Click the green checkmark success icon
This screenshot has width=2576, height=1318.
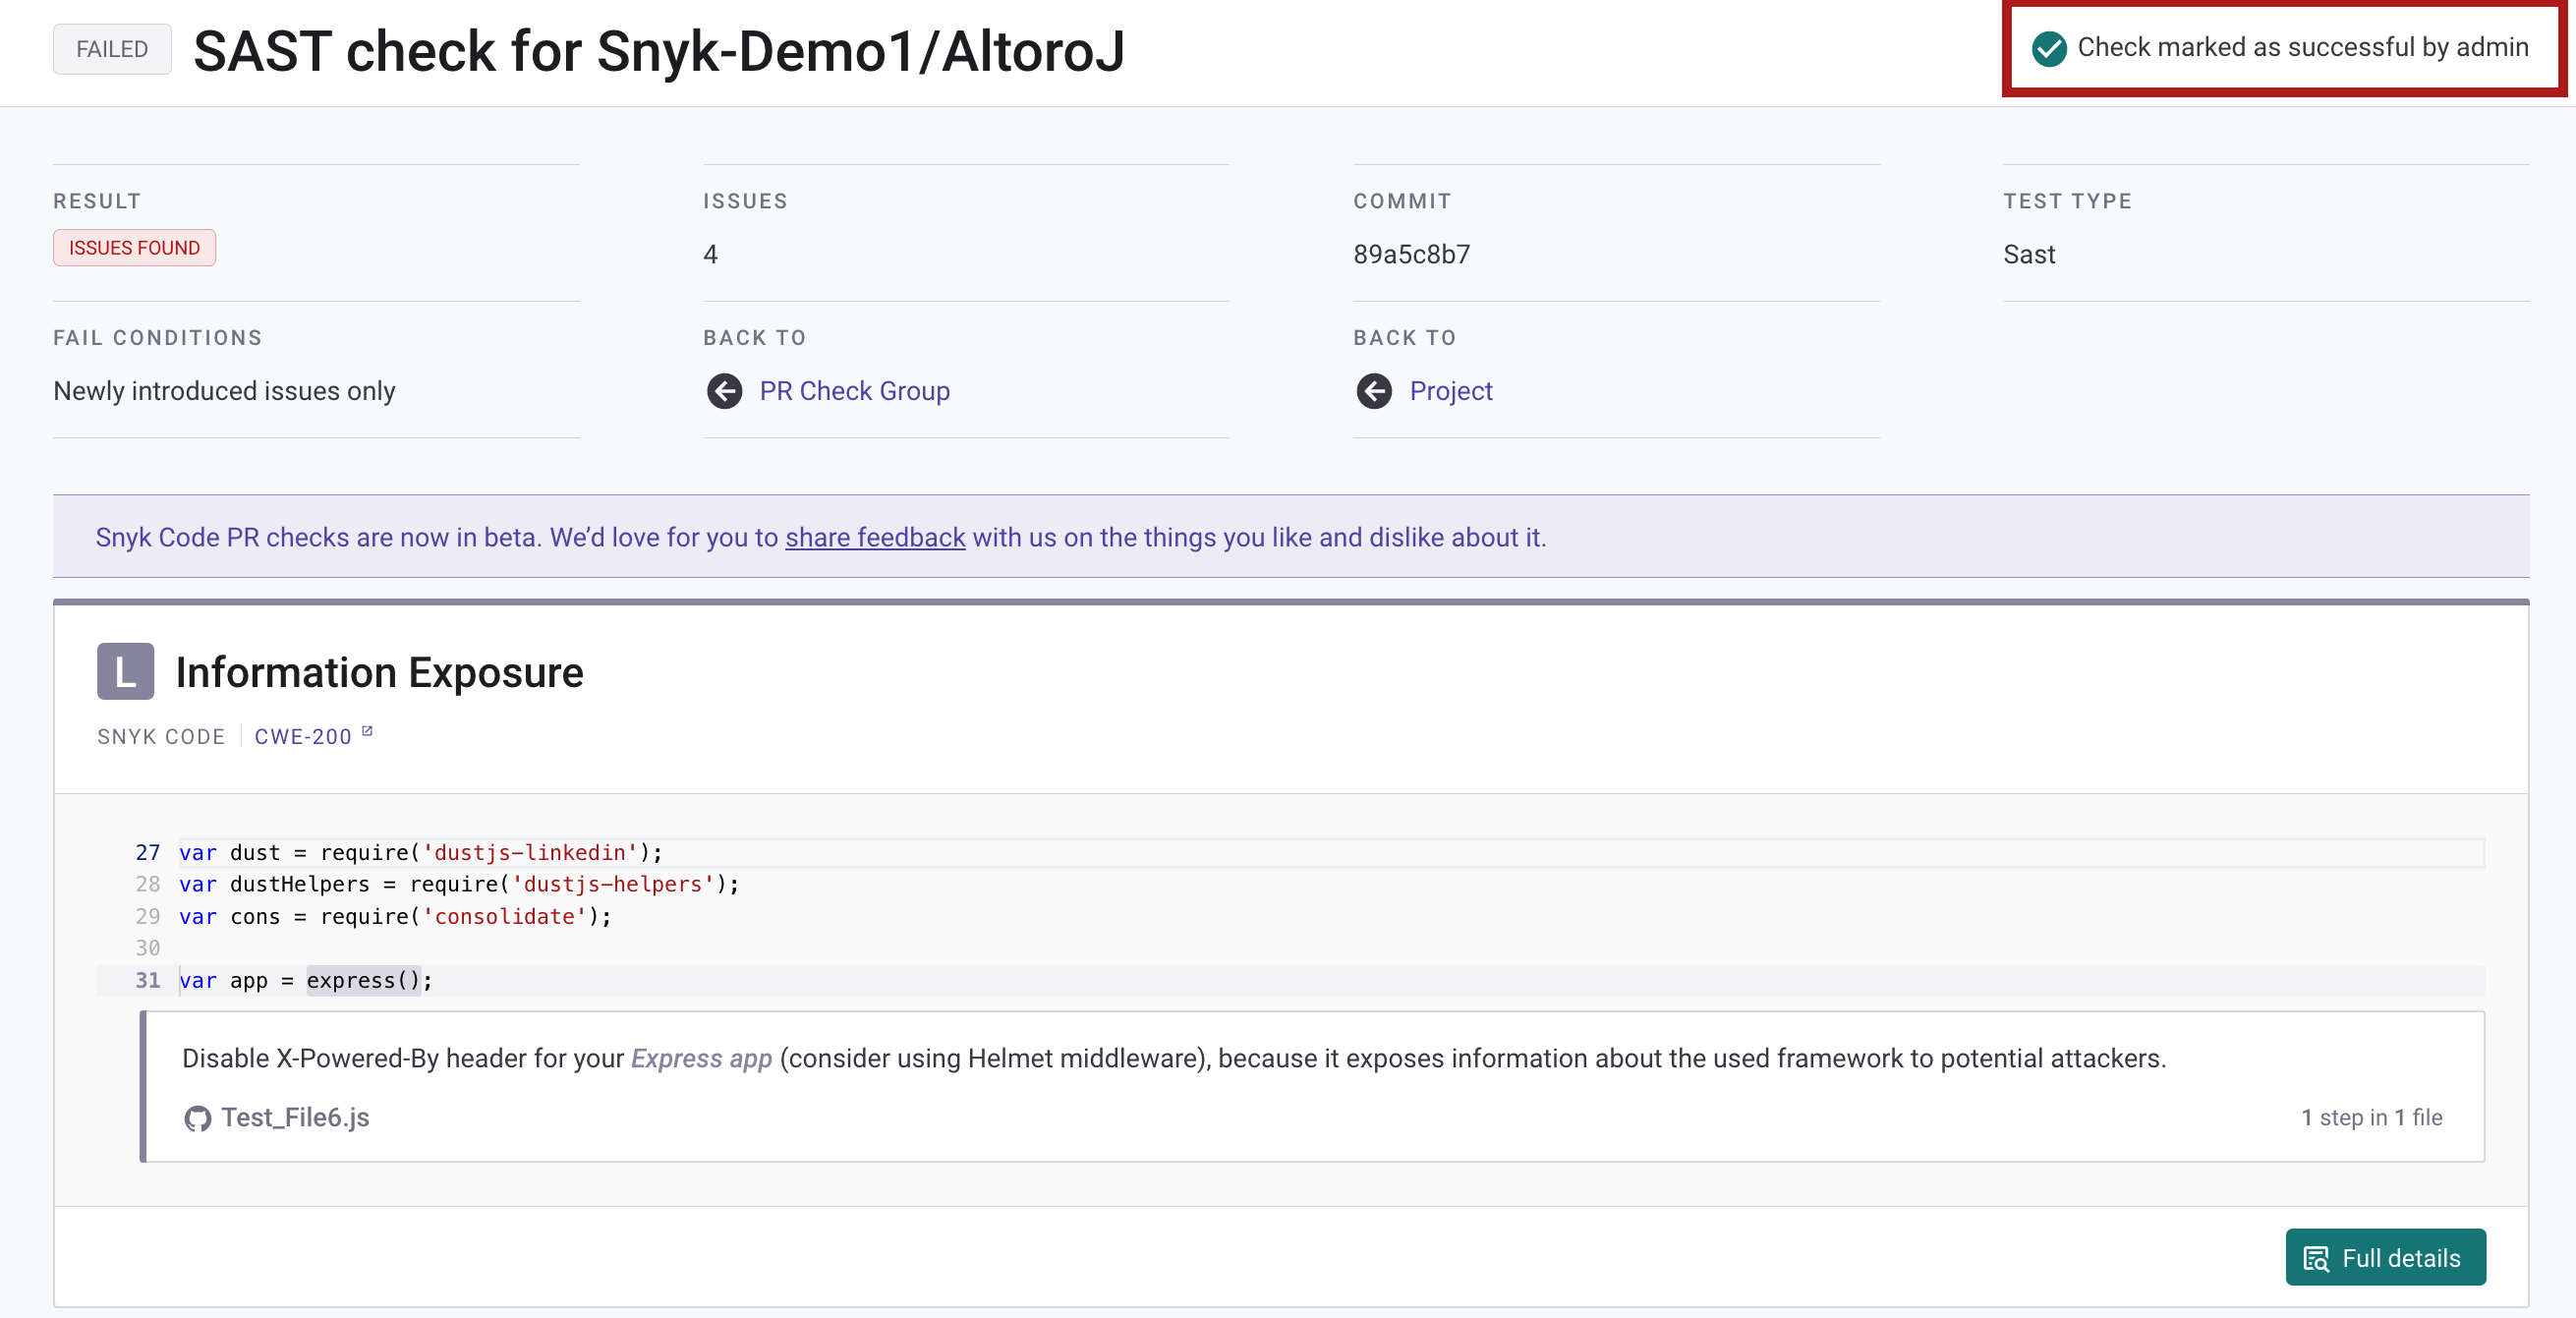coord(2049,48)
